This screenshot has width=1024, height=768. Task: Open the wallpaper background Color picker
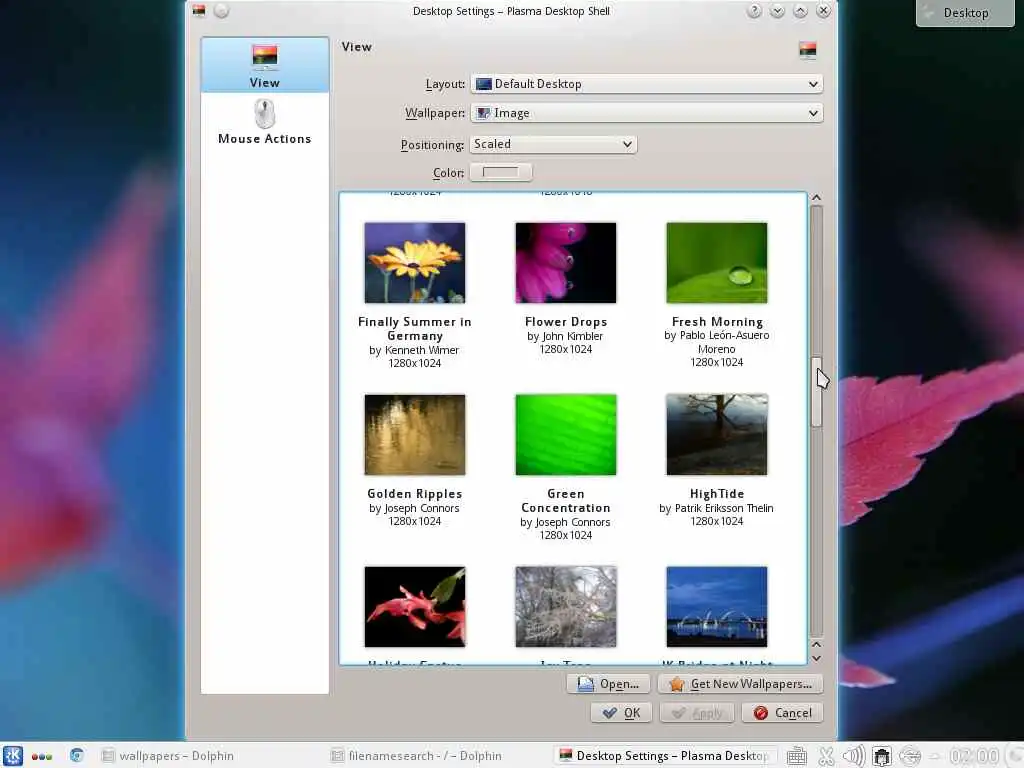click(500, 172)
